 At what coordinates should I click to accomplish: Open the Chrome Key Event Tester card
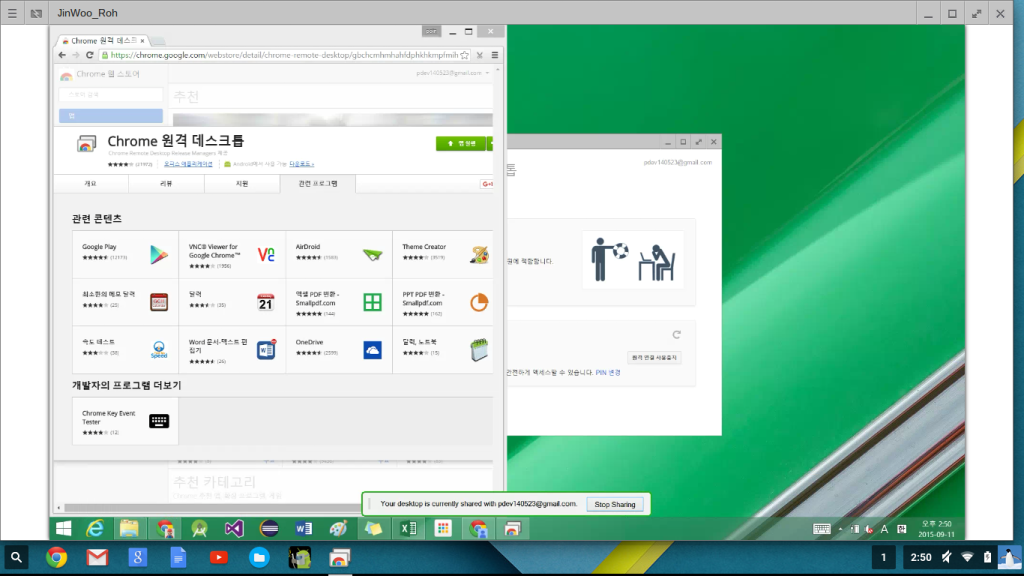[125, 421]
